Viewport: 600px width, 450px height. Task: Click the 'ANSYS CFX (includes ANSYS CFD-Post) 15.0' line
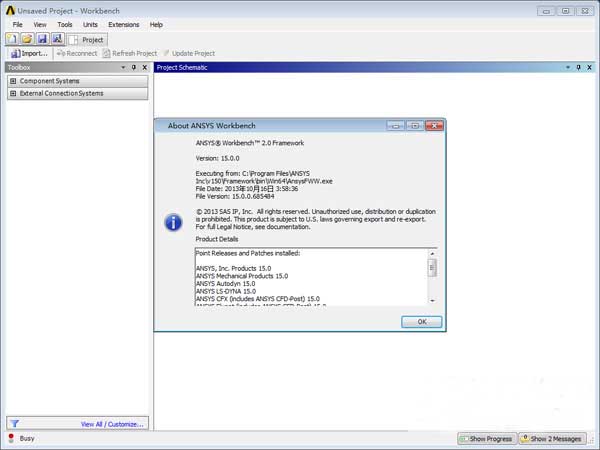[258, 299]
